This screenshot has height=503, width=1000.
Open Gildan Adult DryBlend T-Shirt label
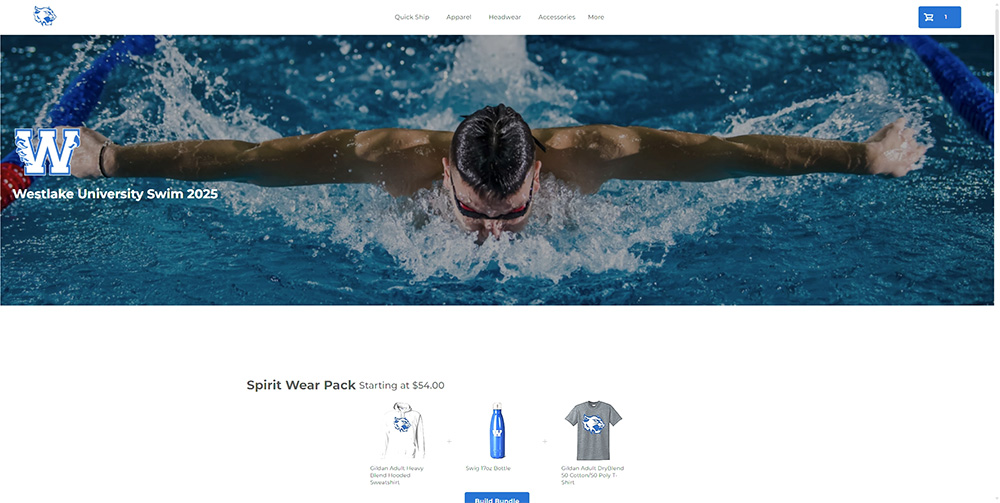[x=592, y=476]
